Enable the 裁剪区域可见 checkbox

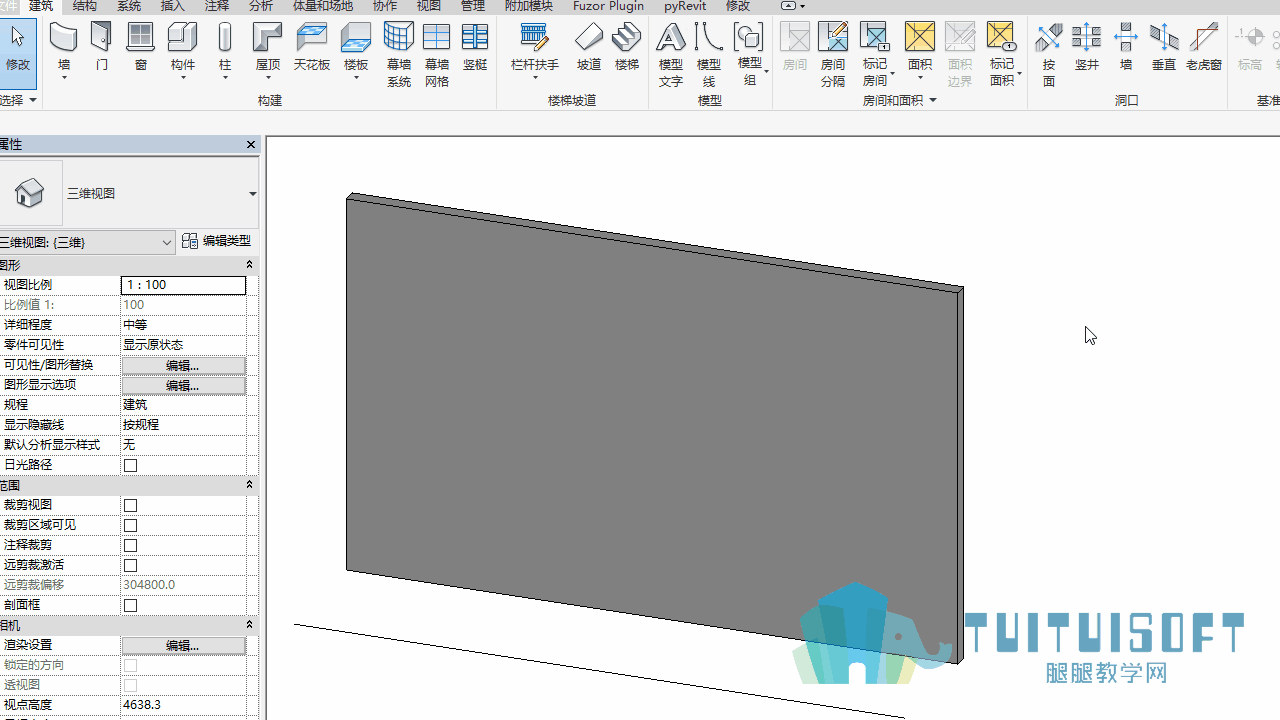coord(130,525)
